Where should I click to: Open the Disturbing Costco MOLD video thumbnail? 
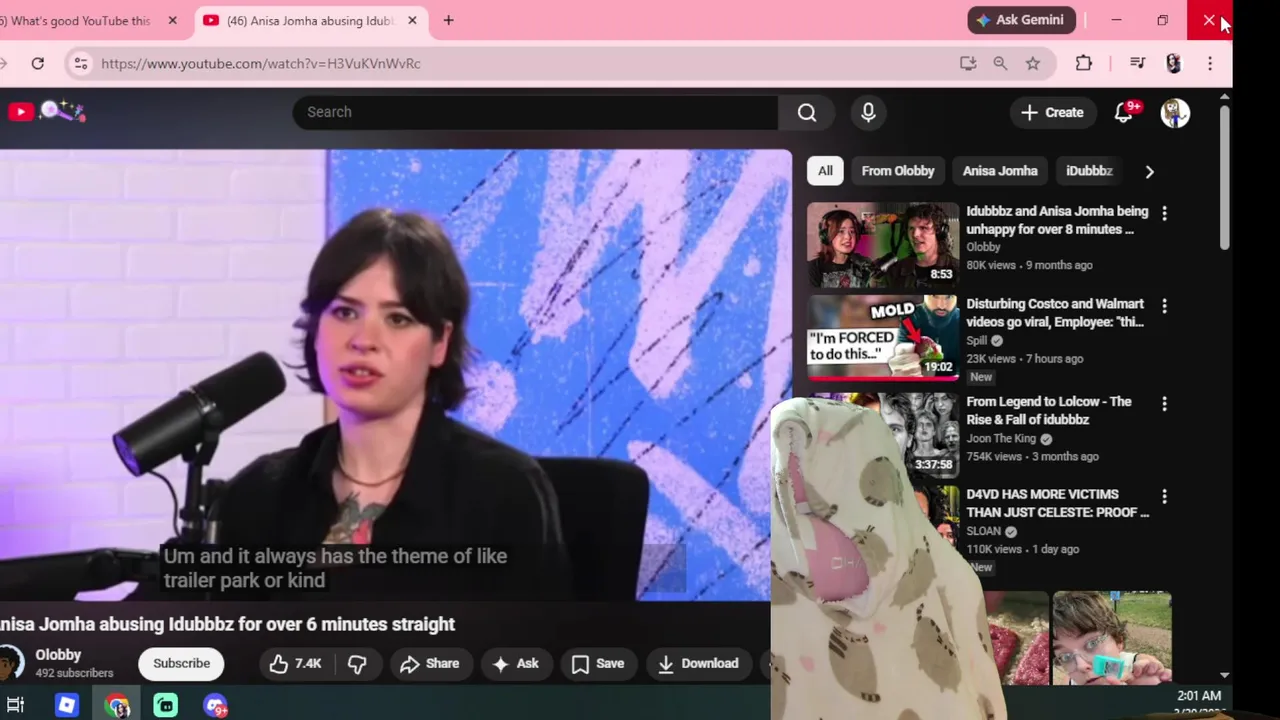coord(883,338)
